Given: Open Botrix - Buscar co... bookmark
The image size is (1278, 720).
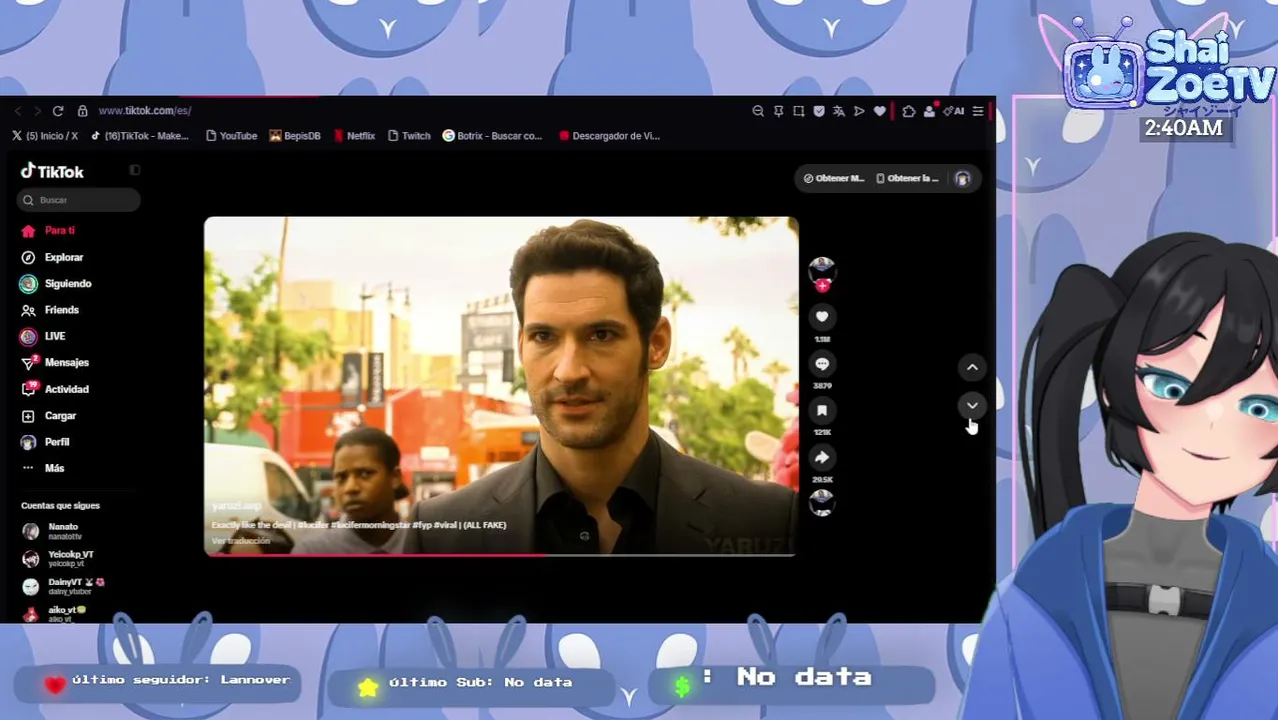Looking at the screenshot, I should (x=492, y=136).
